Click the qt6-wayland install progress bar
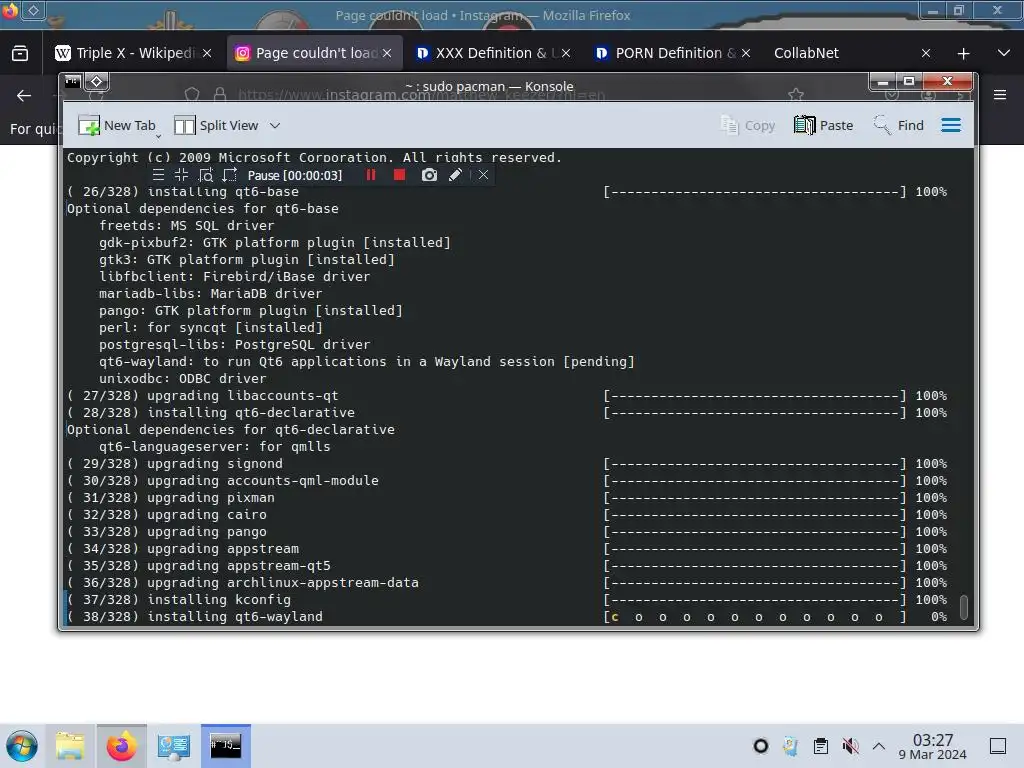This screenshot has width=1024, height=768. 755,617
